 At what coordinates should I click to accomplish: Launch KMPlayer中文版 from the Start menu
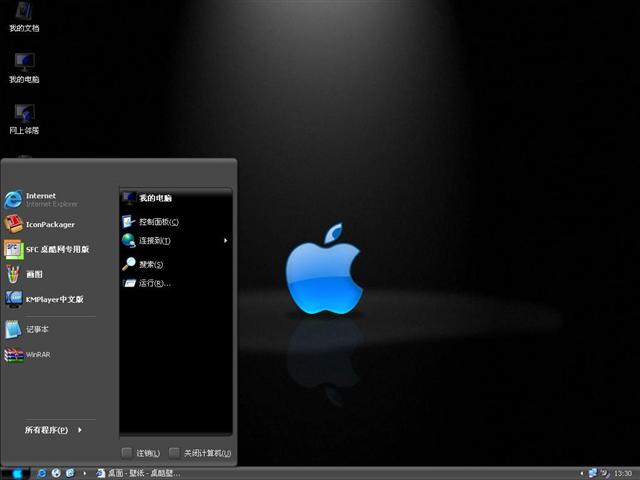click(44, 299)
